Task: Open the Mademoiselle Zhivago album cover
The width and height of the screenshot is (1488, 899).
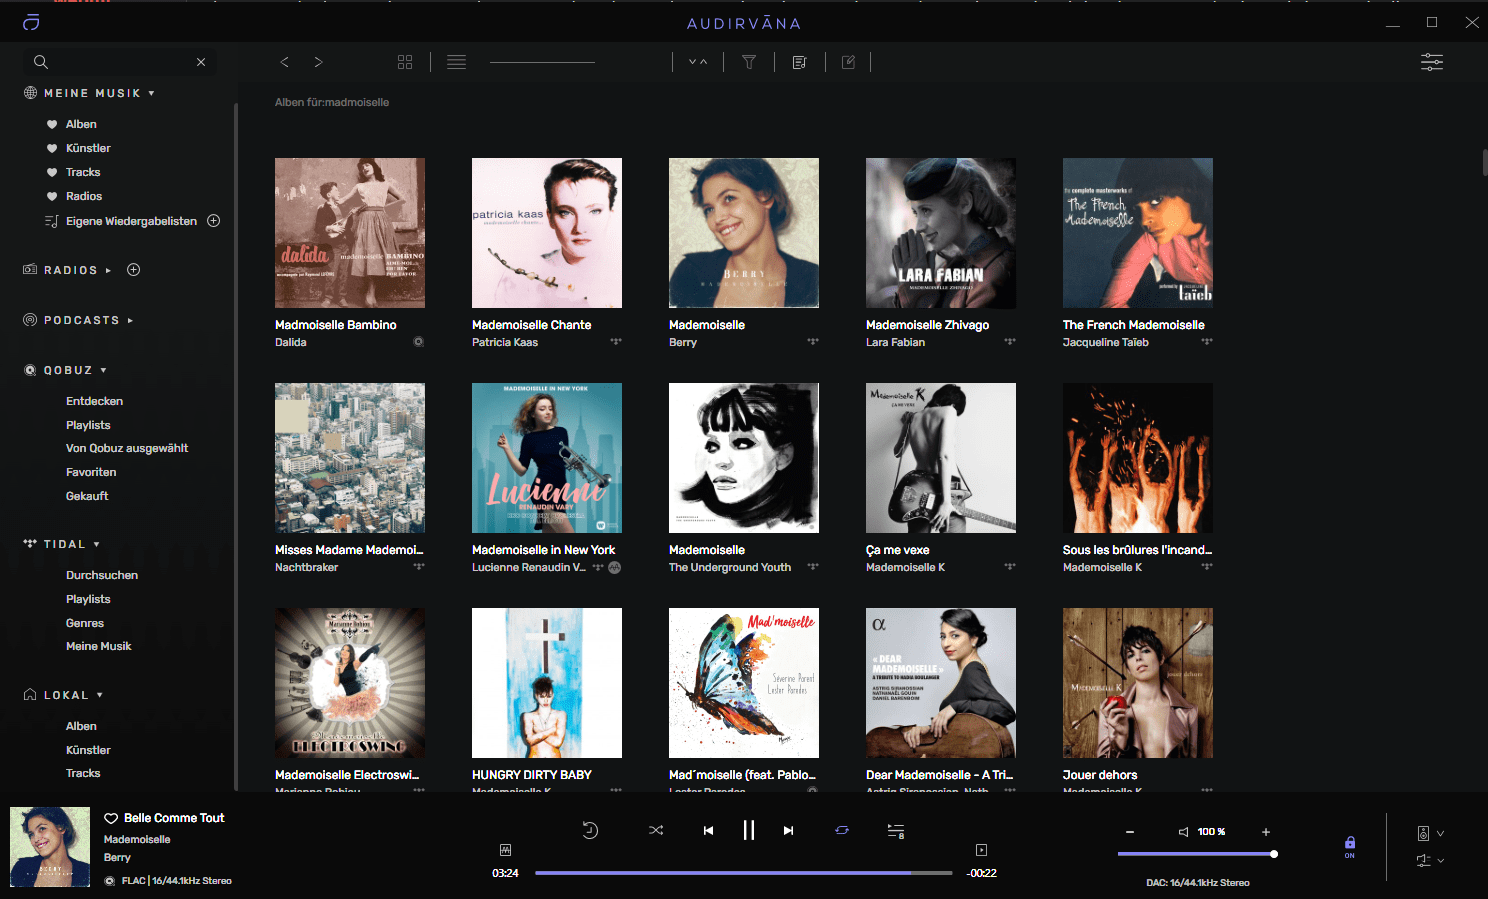Action: [x=941, y=233]
